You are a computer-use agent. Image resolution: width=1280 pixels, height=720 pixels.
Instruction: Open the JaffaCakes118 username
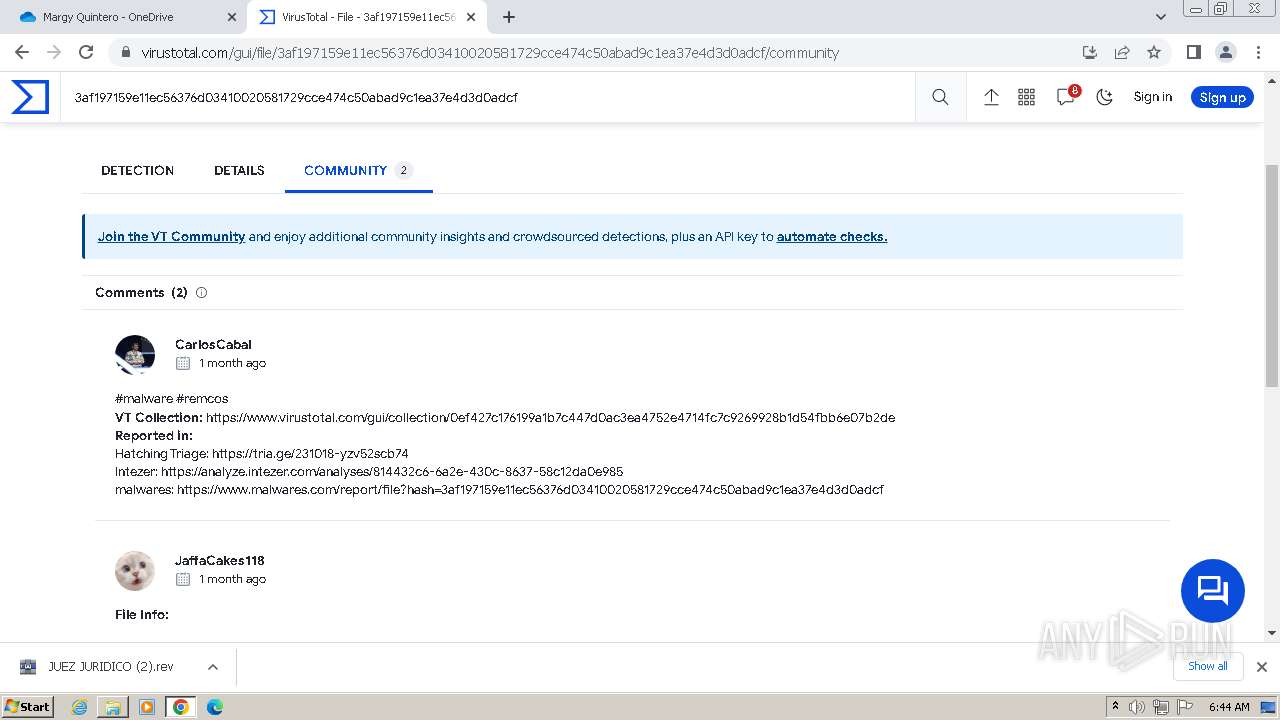click(220, 560)
